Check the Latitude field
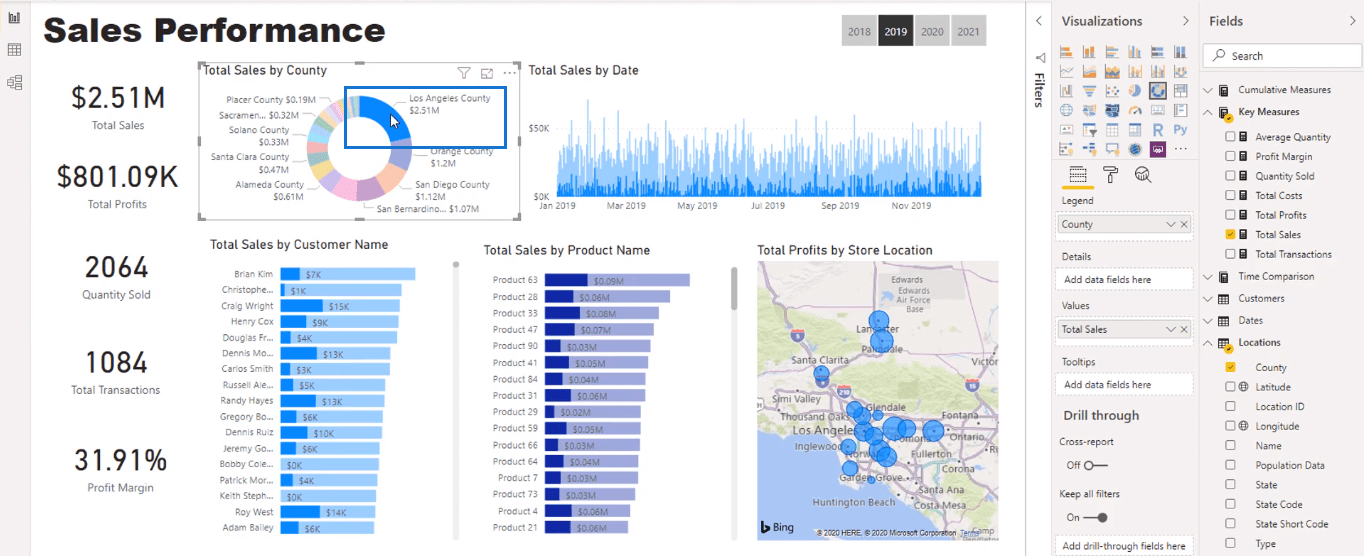 point(1231,387)
